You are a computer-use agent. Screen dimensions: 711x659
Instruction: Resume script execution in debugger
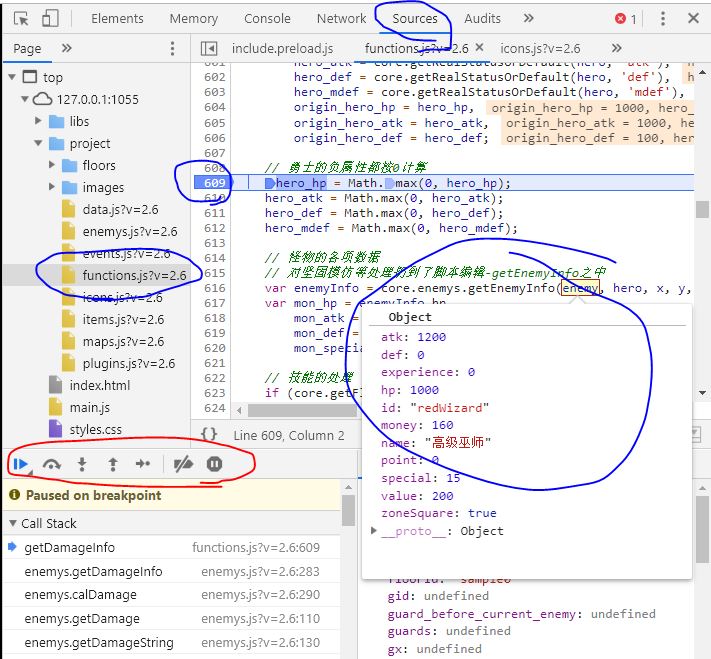tap(20, 464)
